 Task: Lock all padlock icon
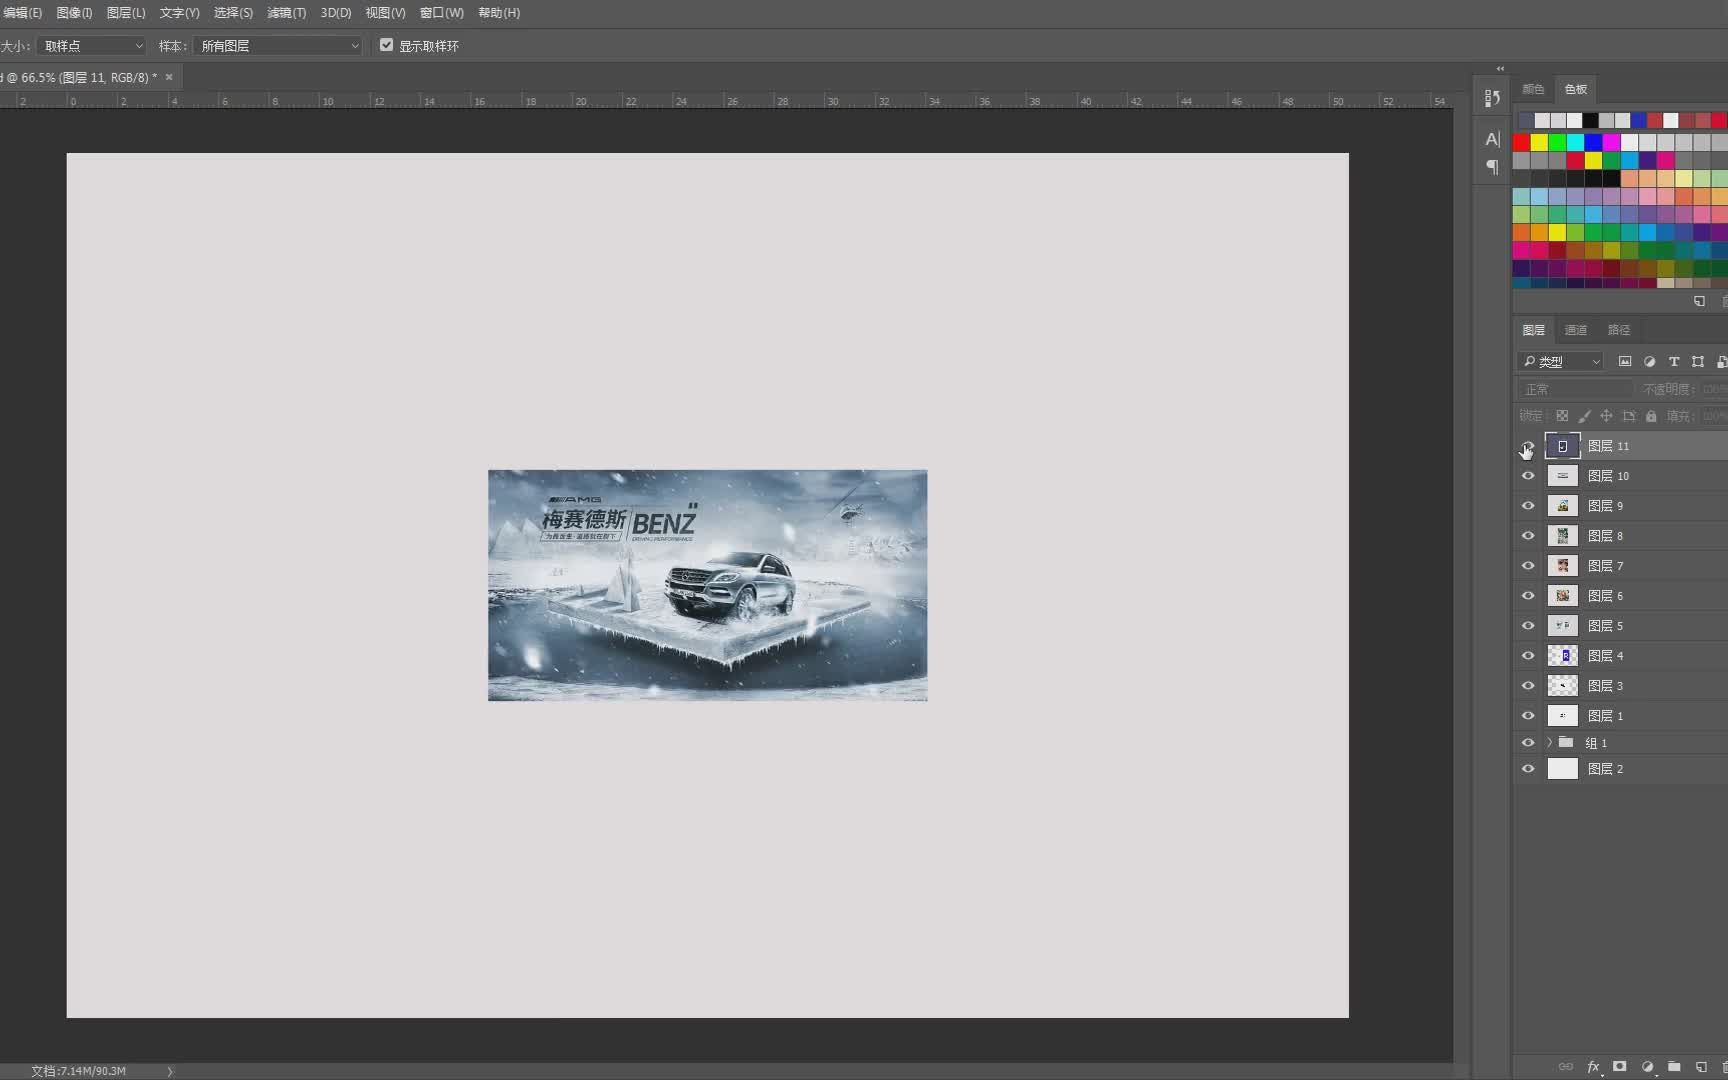pos(1651,416)
